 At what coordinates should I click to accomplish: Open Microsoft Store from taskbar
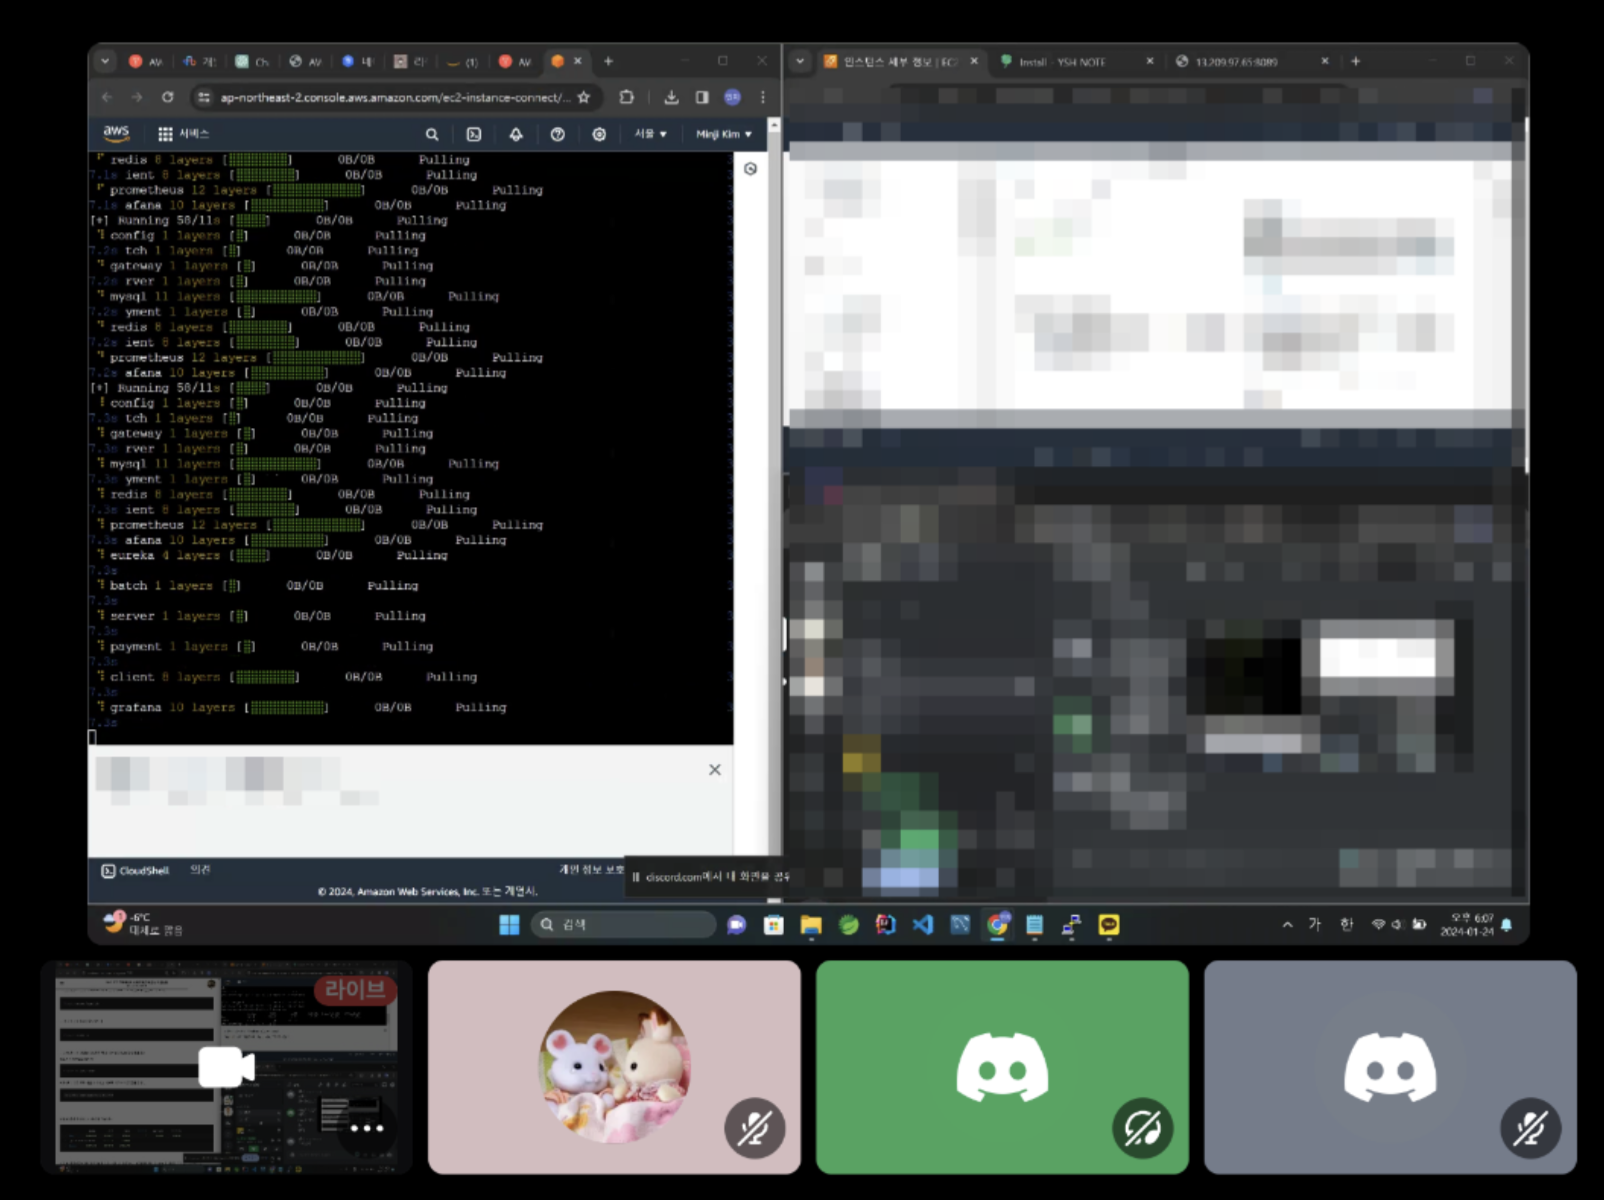click(774, 925)
